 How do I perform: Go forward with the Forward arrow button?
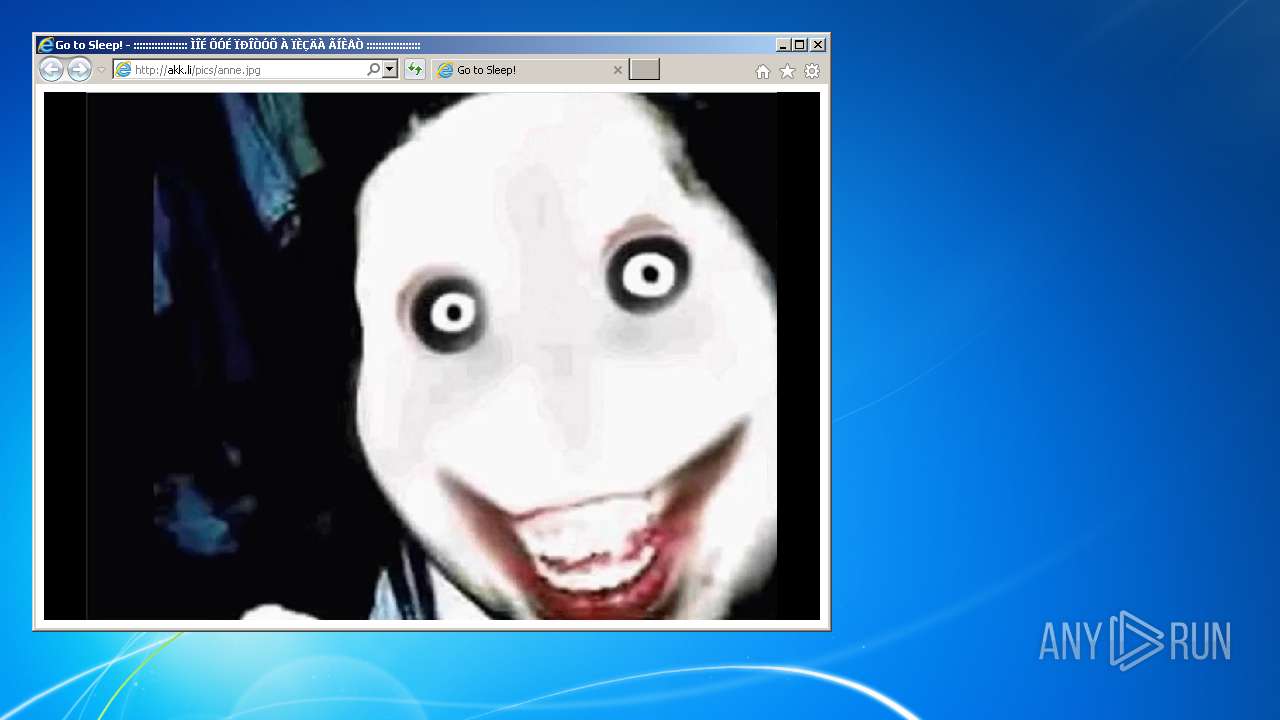click(x=79, y=70)
